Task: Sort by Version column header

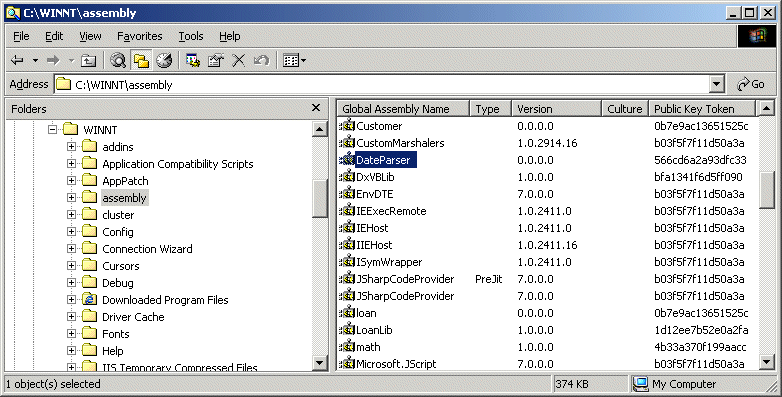Action: point(557,109)
